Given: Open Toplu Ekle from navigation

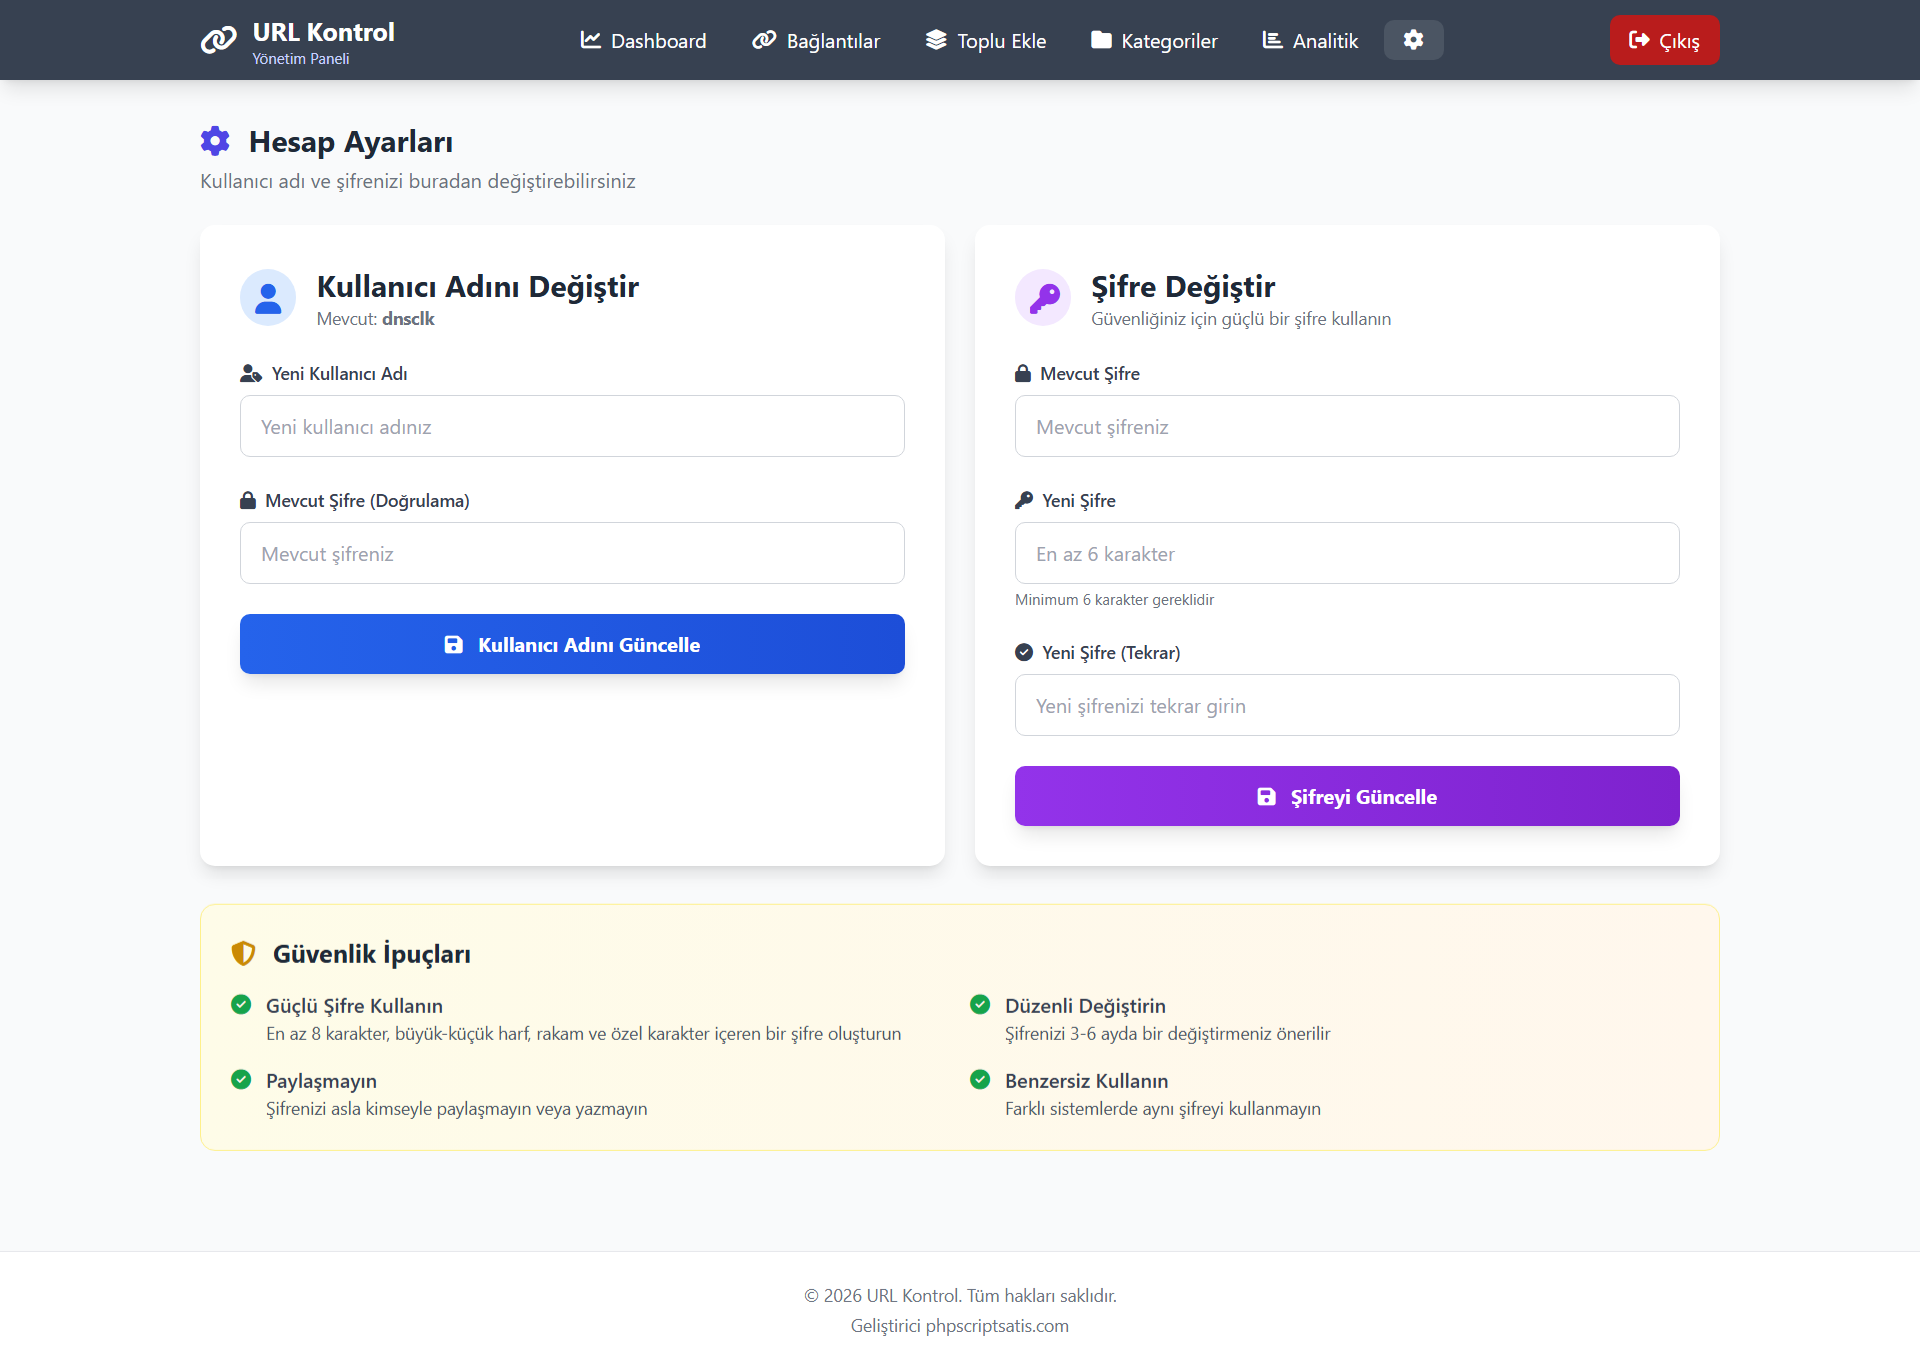Looking at the screenshot, I should pos(985,40).
